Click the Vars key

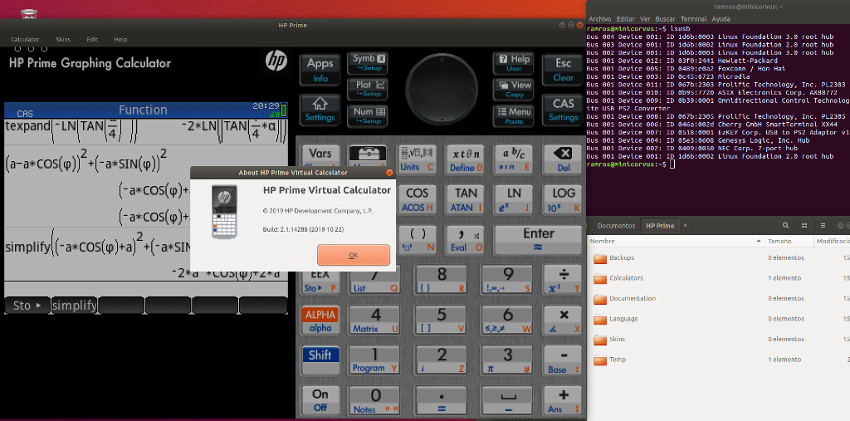click(320, 156)
